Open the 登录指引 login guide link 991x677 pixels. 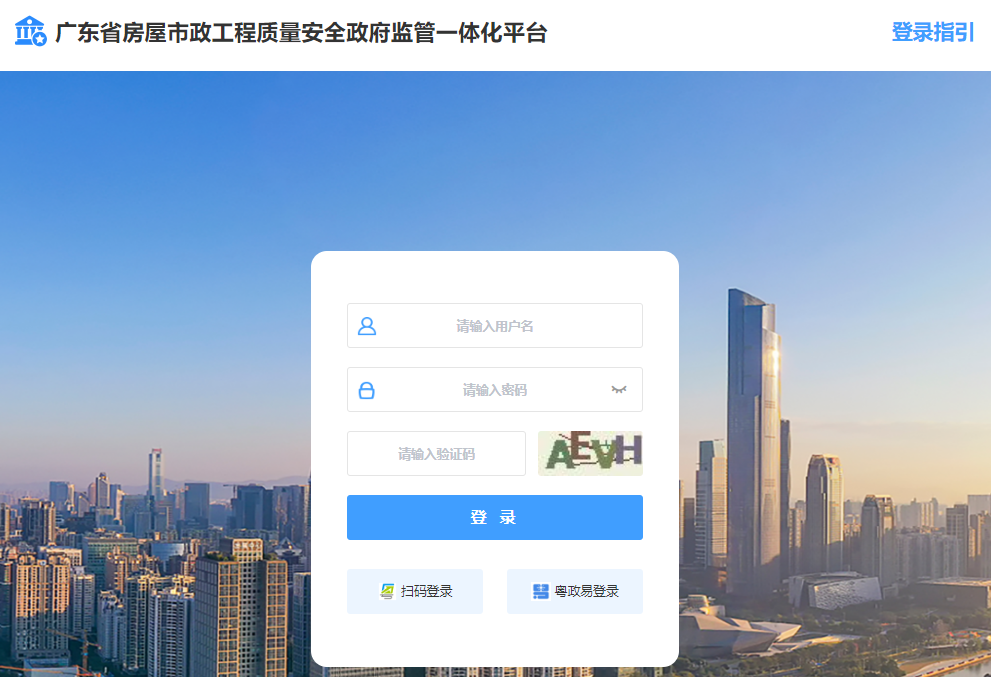[933, 32]
